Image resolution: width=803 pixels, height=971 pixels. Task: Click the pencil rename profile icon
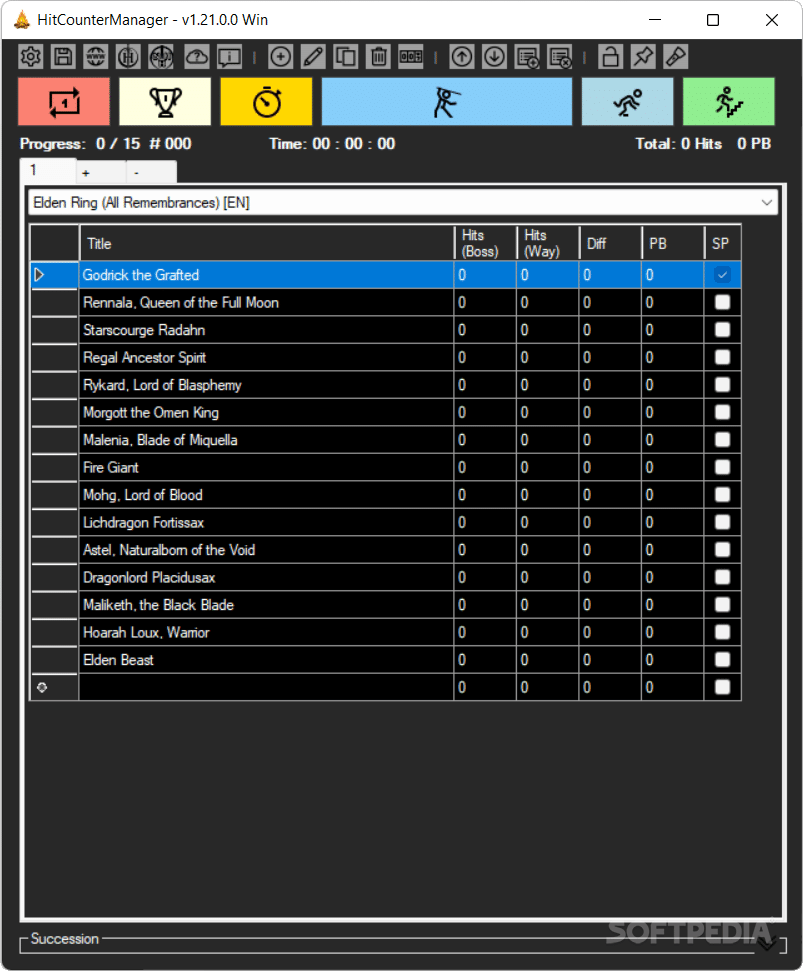click(313, 57)
